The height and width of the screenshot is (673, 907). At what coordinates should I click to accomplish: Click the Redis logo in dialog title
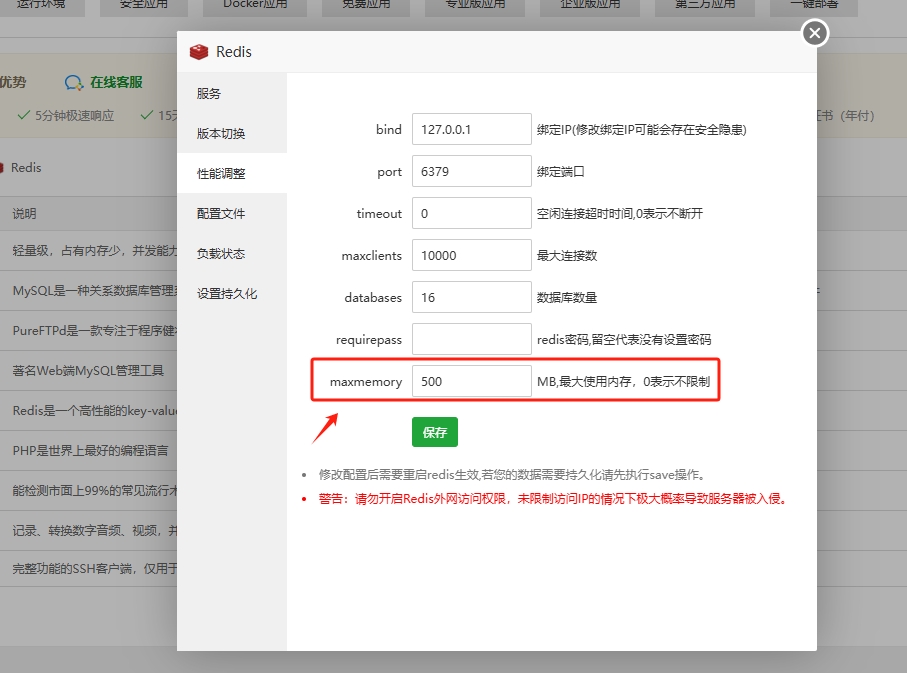199,52
